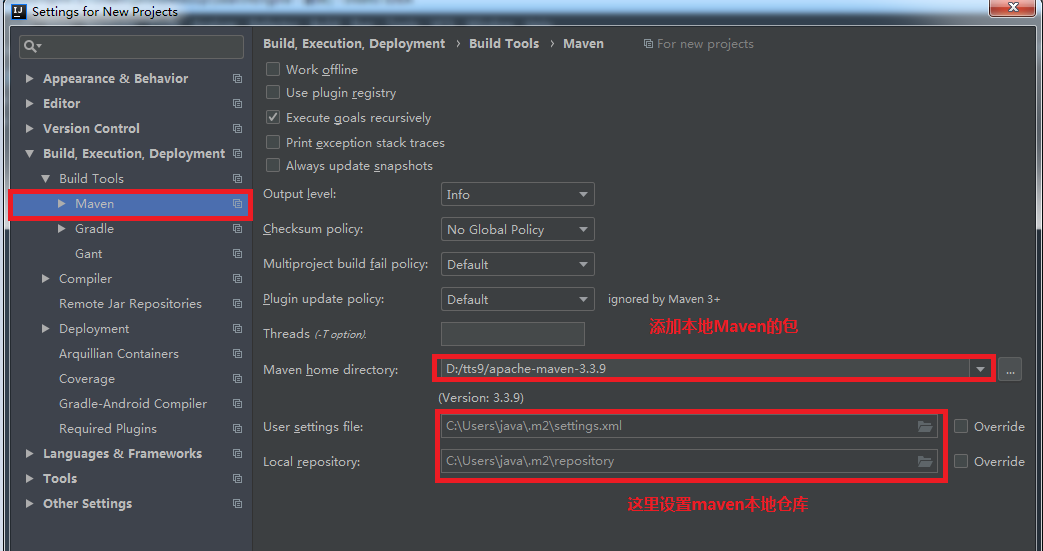Enable Use plugin registry checkbox
The height and width of the screenshot is (551, 1043).
coord(273,92)
